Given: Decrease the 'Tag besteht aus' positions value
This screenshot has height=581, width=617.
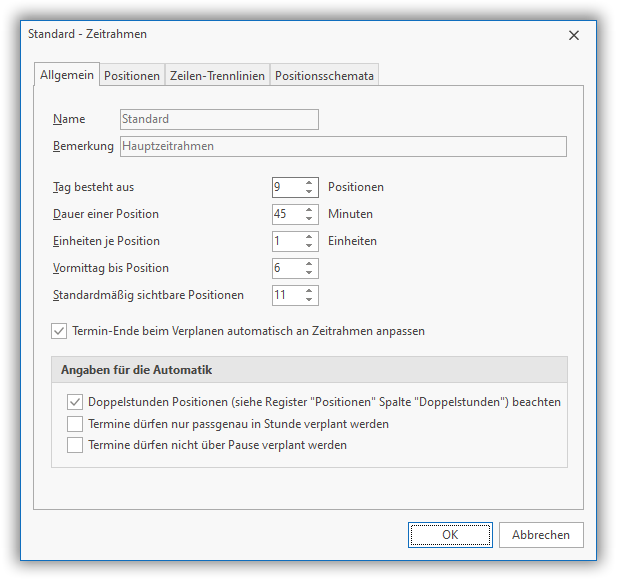Looking at the screenshot, I should 310,192.
